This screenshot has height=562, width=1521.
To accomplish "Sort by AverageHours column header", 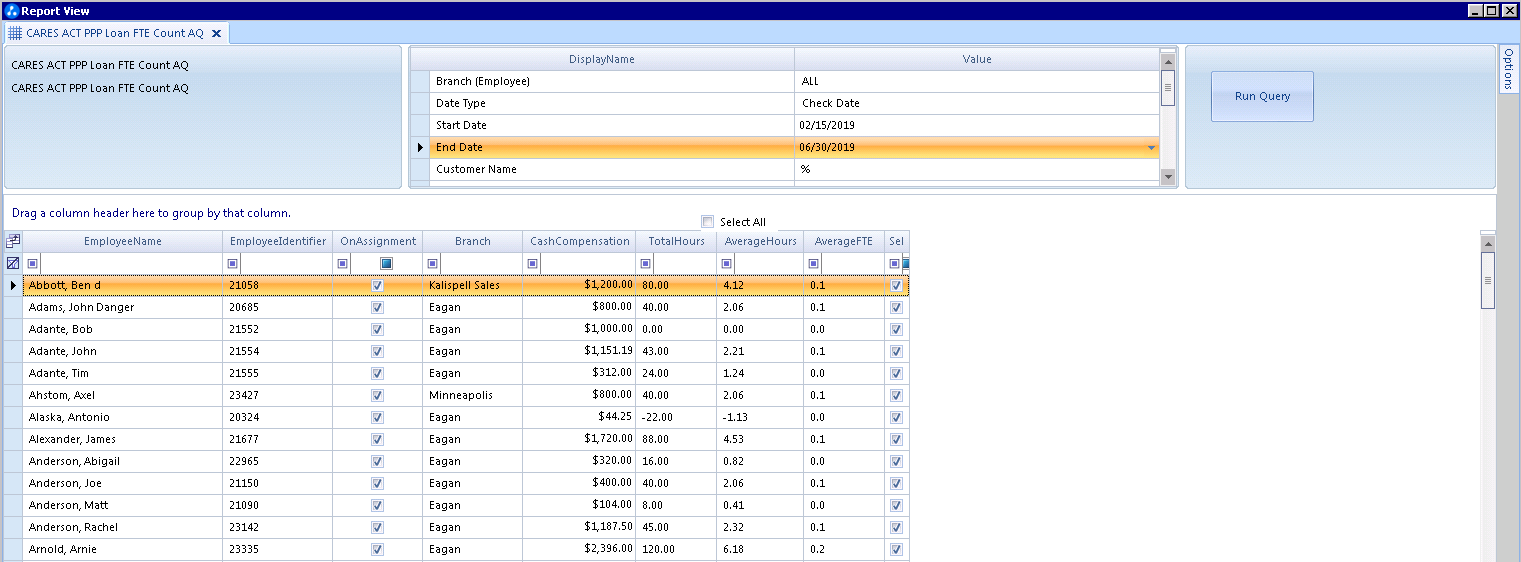I will tap(761, 241).
